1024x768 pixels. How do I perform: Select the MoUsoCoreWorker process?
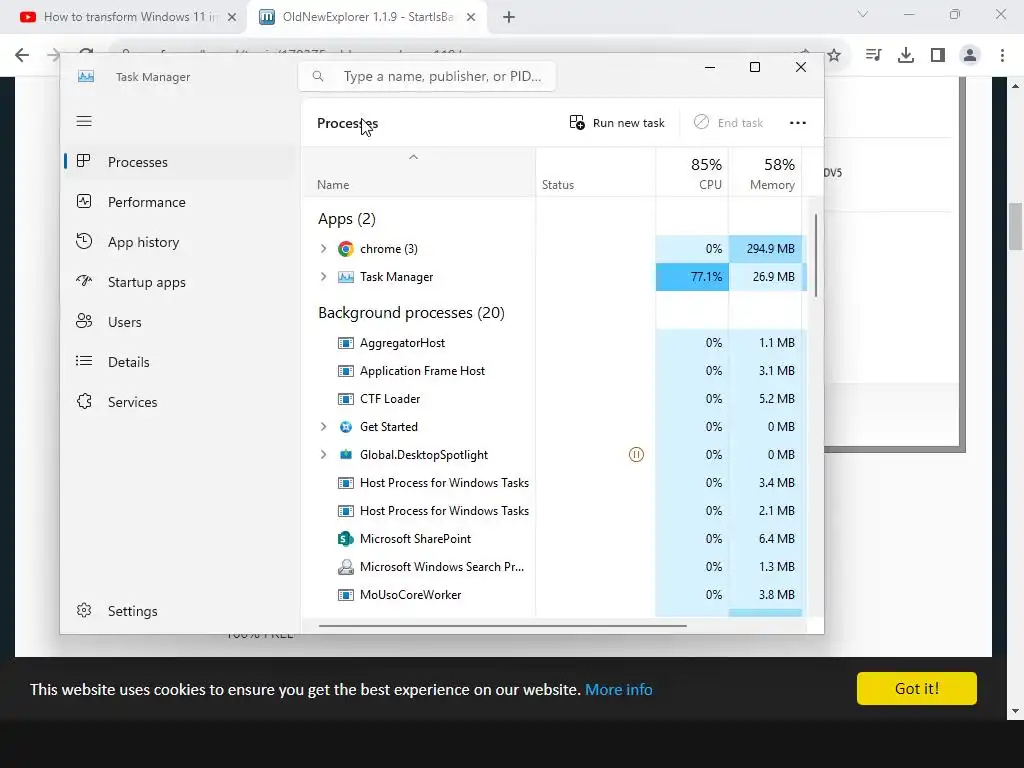554,595
